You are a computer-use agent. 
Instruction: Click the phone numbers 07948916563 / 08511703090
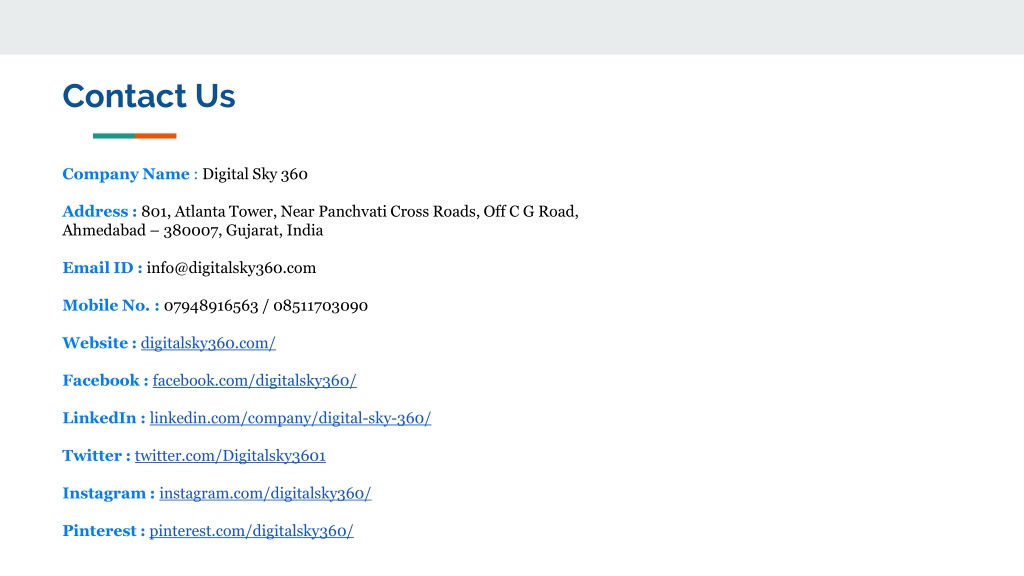point(266,306)
